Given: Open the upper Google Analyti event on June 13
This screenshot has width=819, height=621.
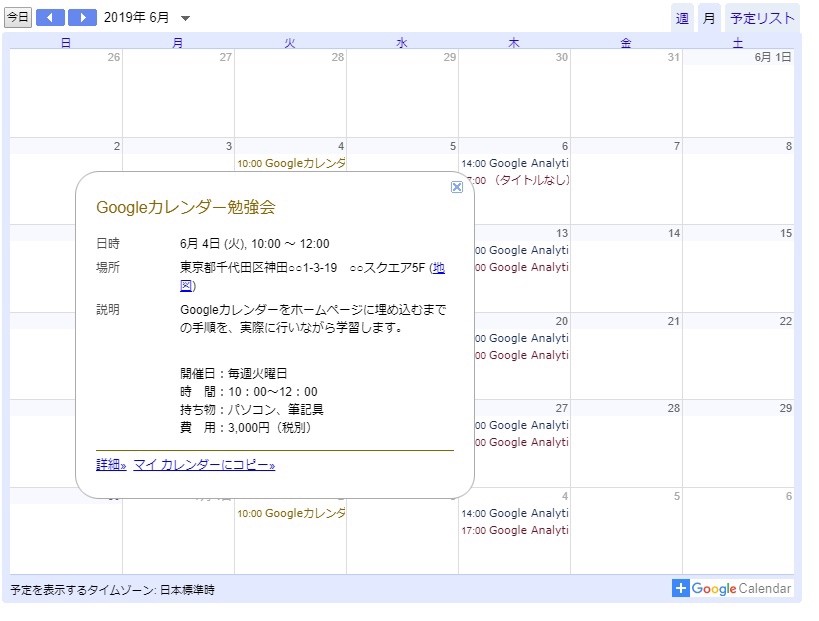Looking at the screenshot, I should pos(522,250).
